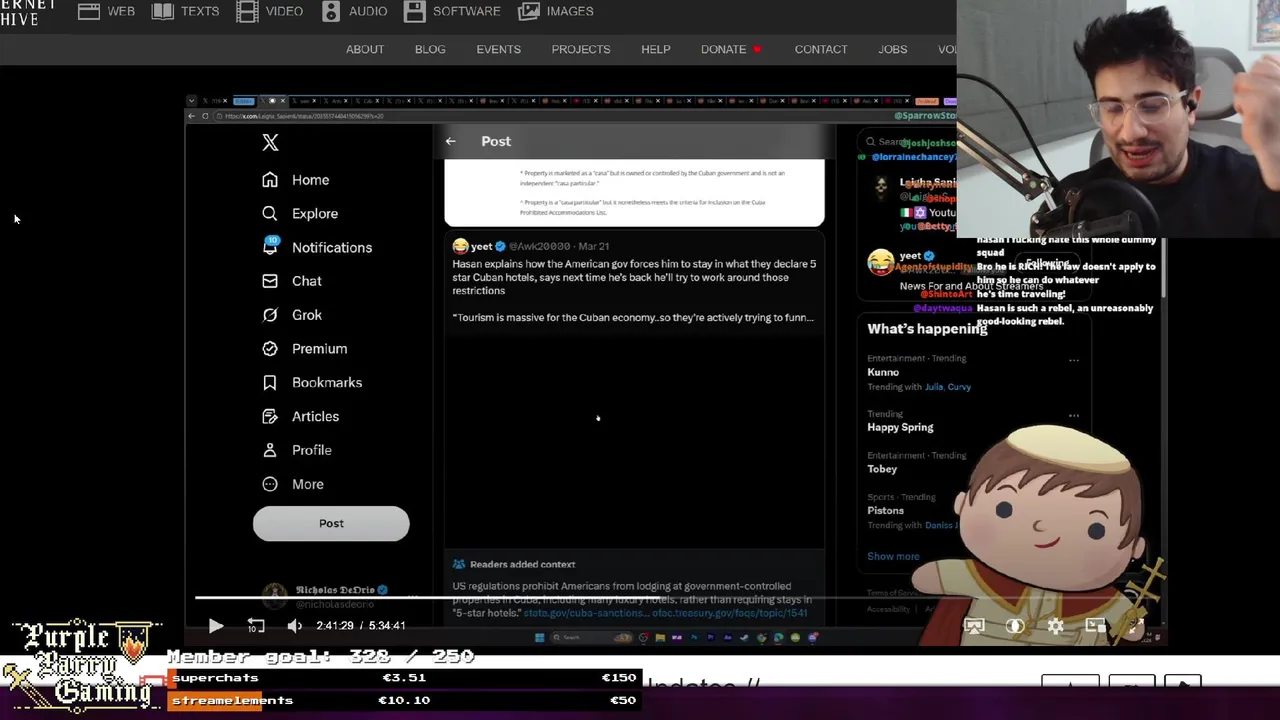Open the Audio media section
This screenshot has height=720, width=1280.
click(354, 11)
